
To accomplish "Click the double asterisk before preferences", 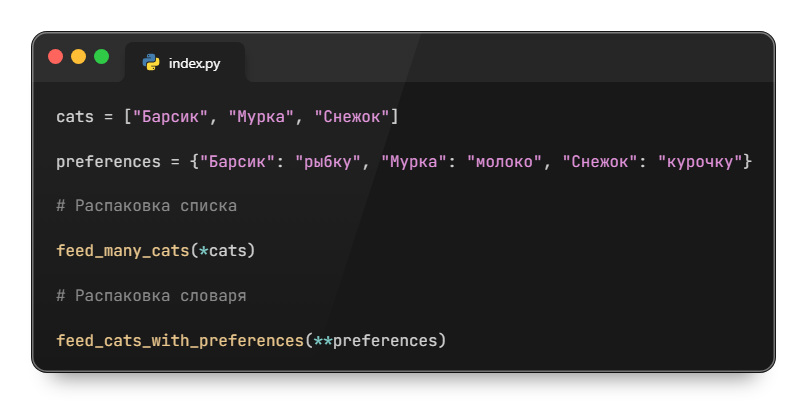I will coord(322,341).
